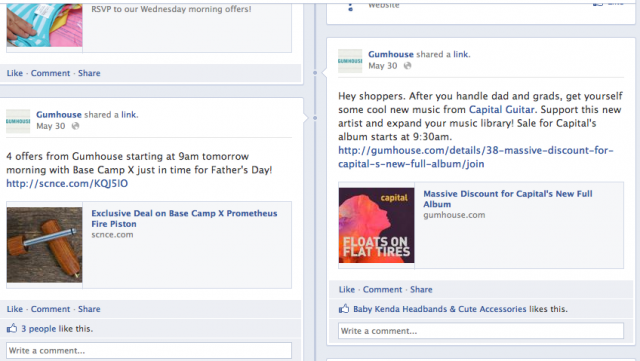The width and height of the screenshot is (640, 361).
Task: Open Gumhouse avatar on the Capital Guitar post
Action: [x=350, y=61]
